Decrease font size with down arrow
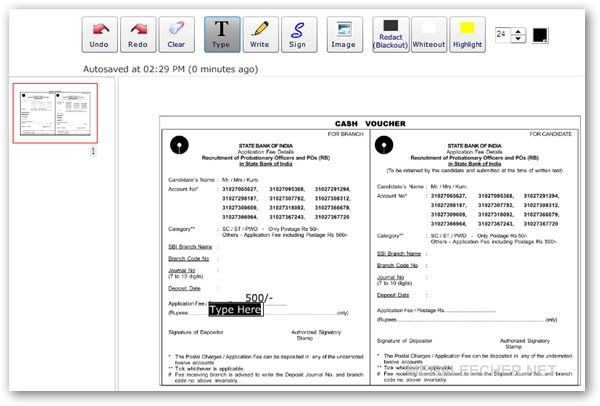This screenshot has width=600, height=406. (518, 39)
